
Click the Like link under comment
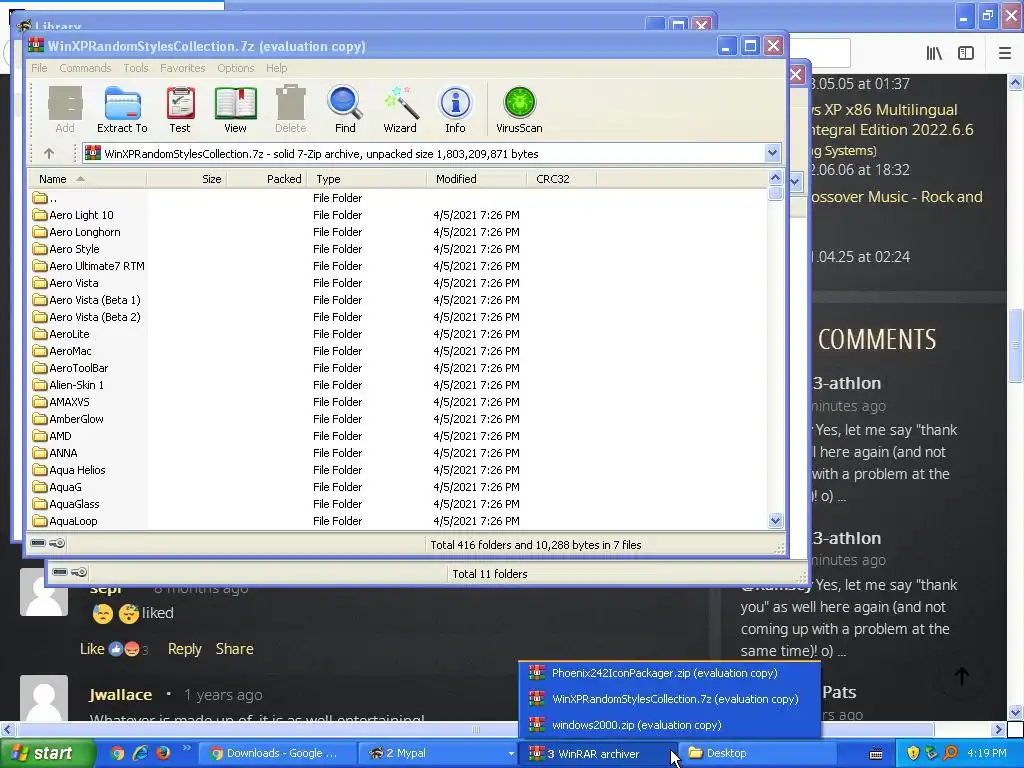click(x=92, y=648)
